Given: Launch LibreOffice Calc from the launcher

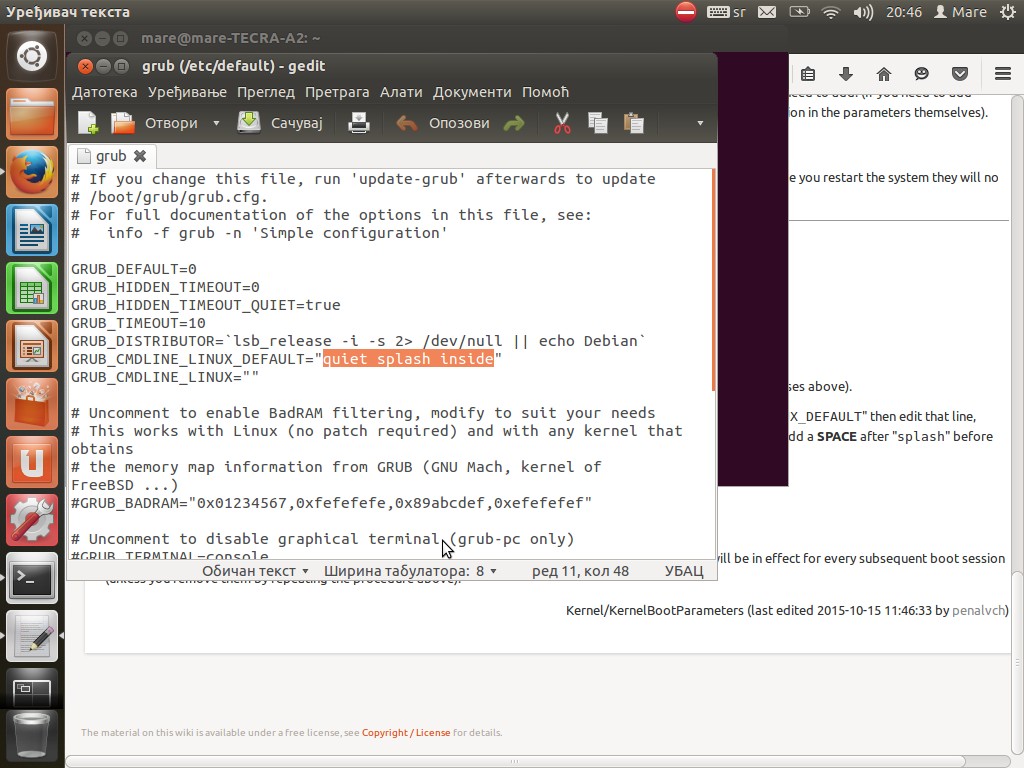Looking at the screenshot, I should tap(32, 288).
